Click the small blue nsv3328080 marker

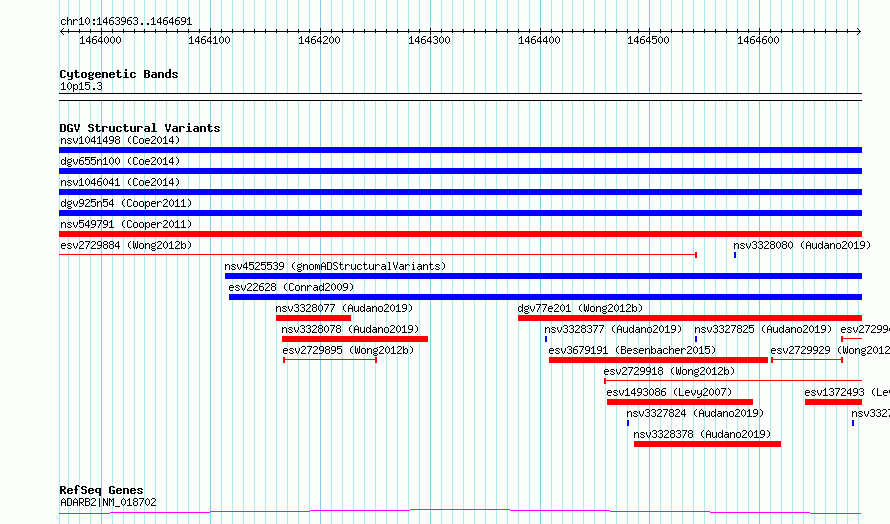coord(735,255)
